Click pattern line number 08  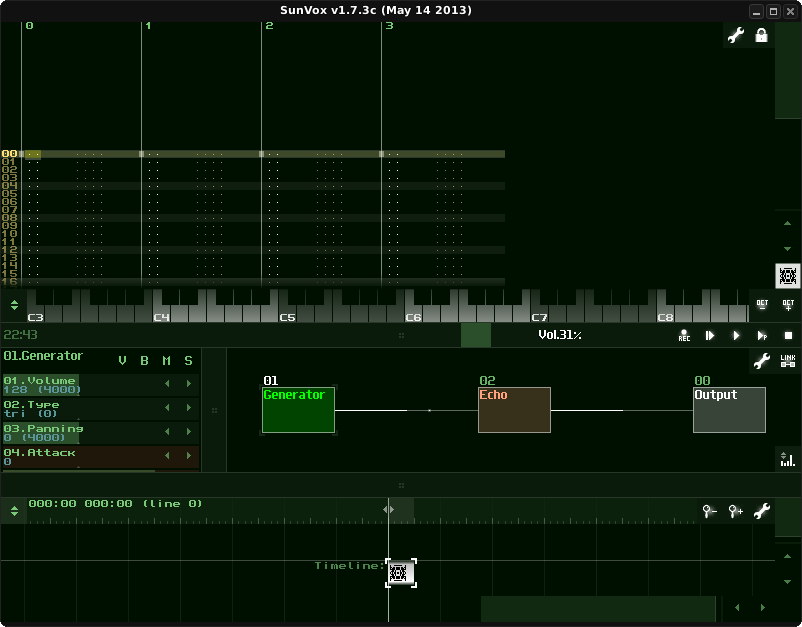10,218
